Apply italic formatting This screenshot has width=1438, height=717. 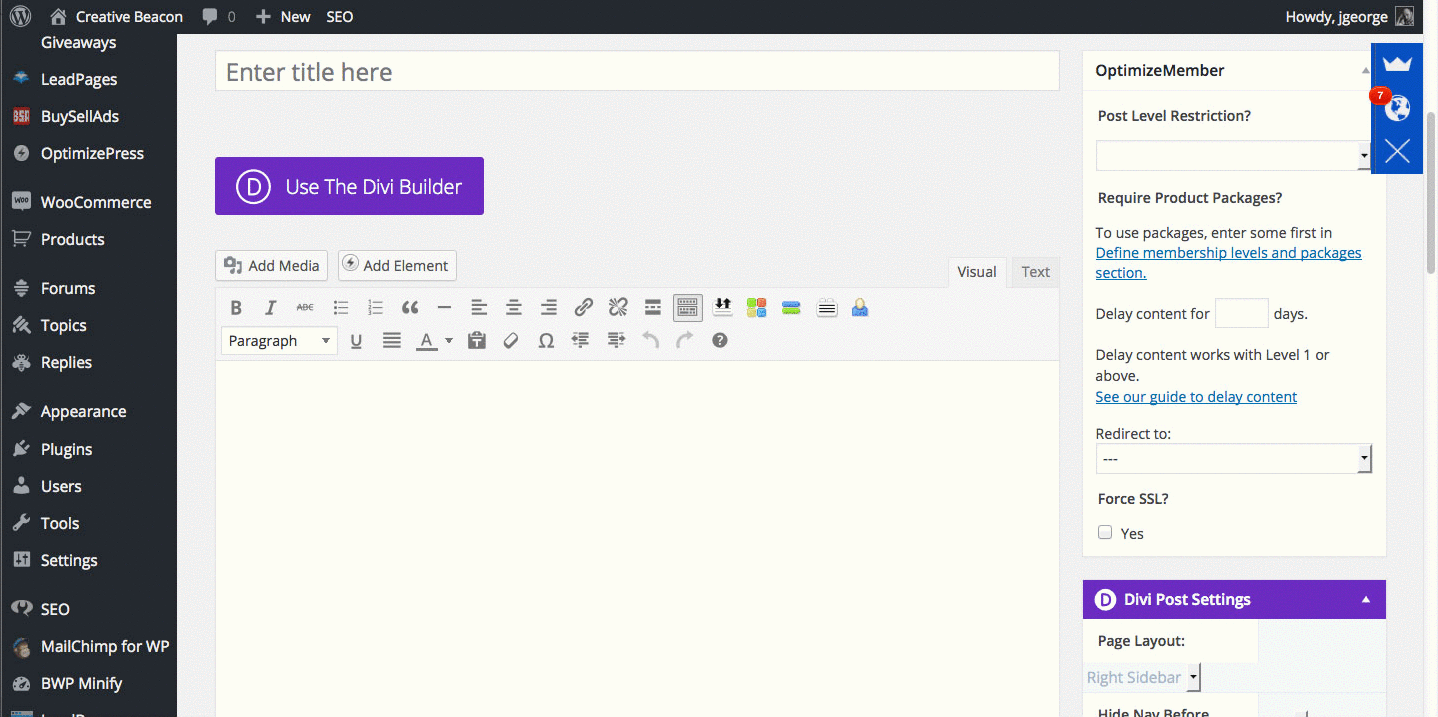[270, 307]
